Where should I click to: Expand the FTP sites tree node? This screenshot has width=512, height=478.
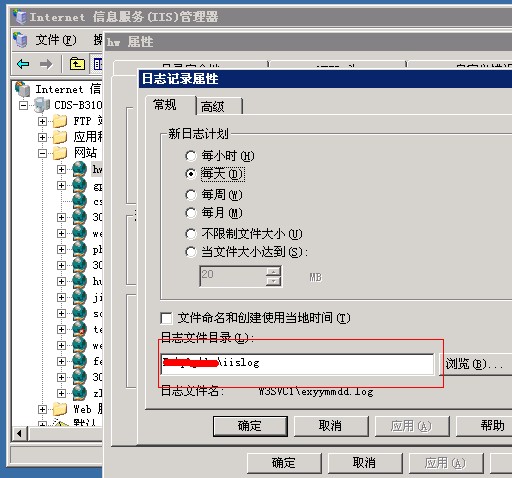pos(42,121)
